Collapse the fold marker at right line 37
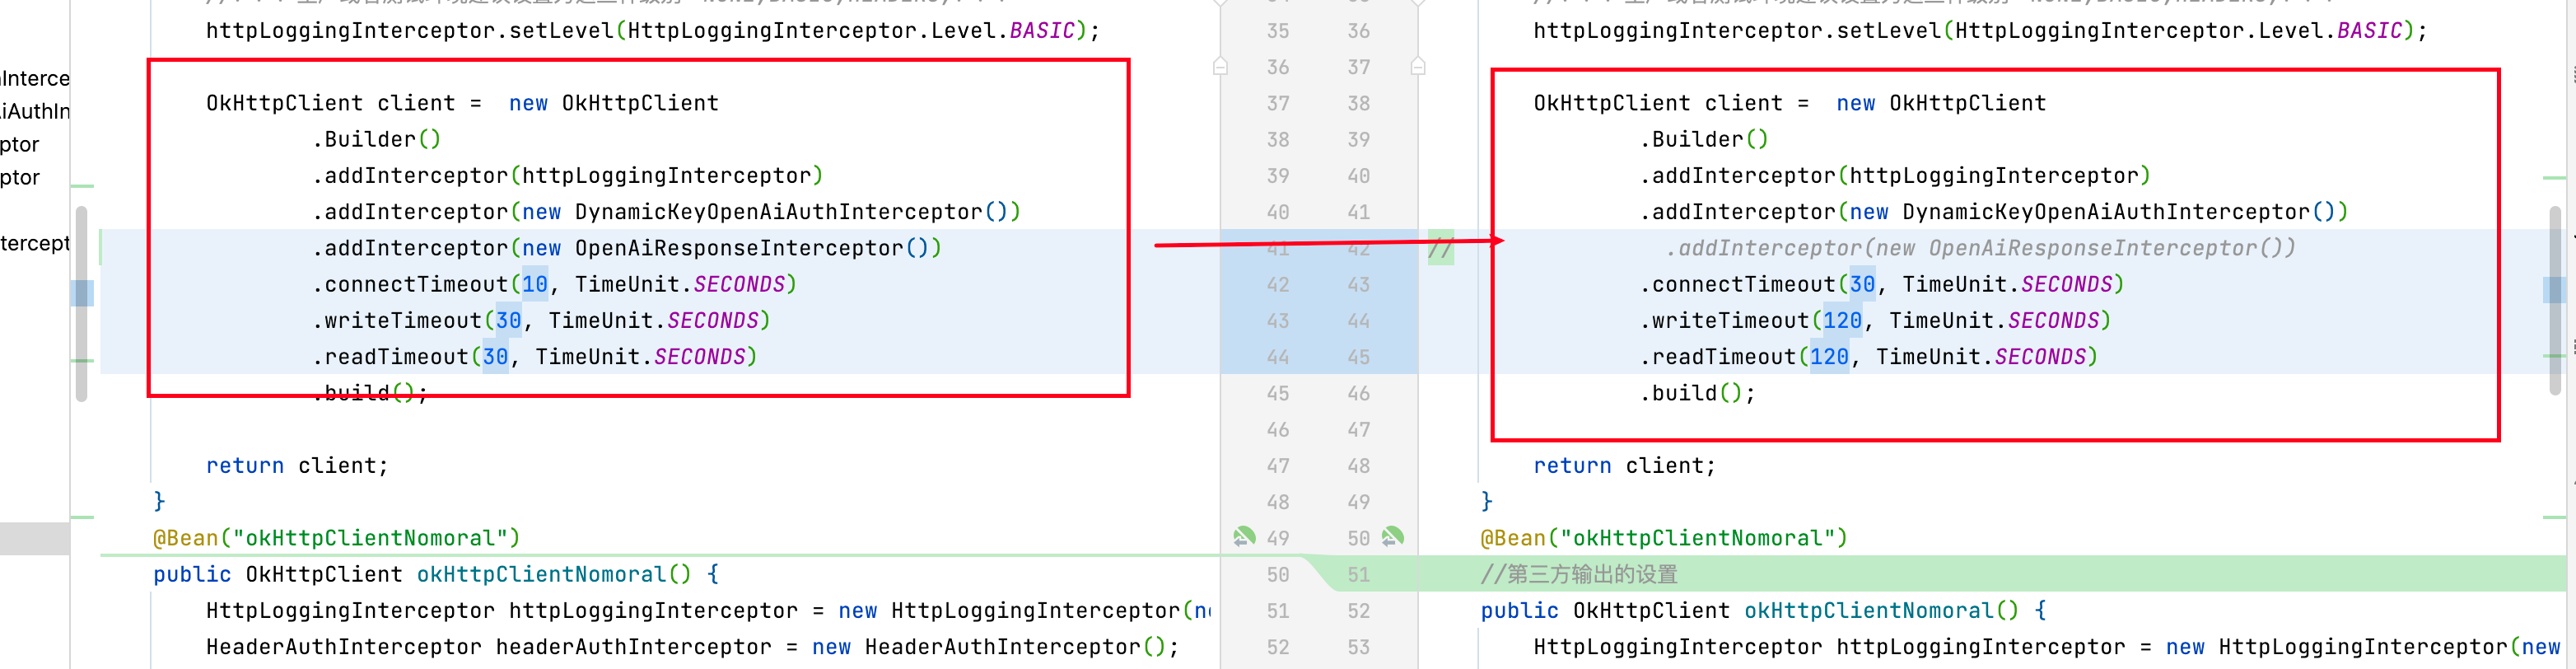 pos(1417,67)
